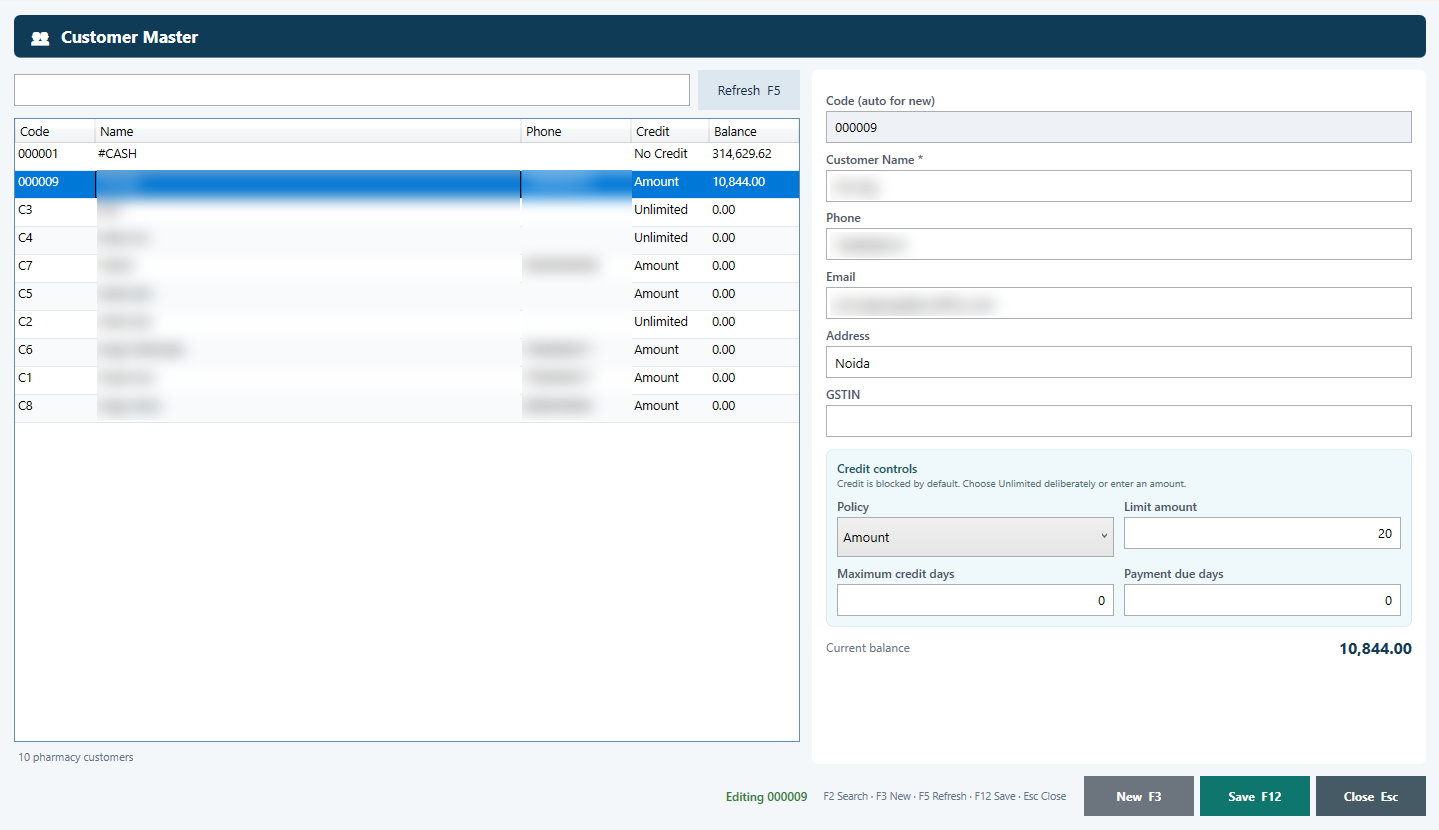Sort by Name column header
The width and height of the screenshot is (1439, 830).
[x=308, y=131]
